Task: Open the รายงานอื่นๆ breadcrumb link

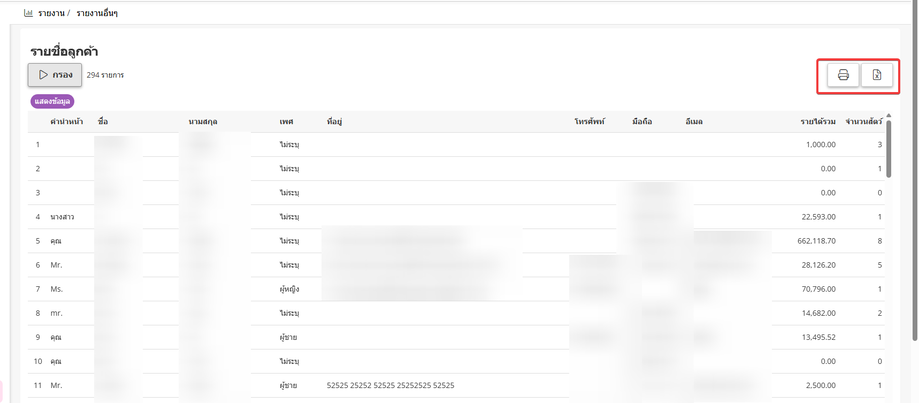Action: [97, 12]
